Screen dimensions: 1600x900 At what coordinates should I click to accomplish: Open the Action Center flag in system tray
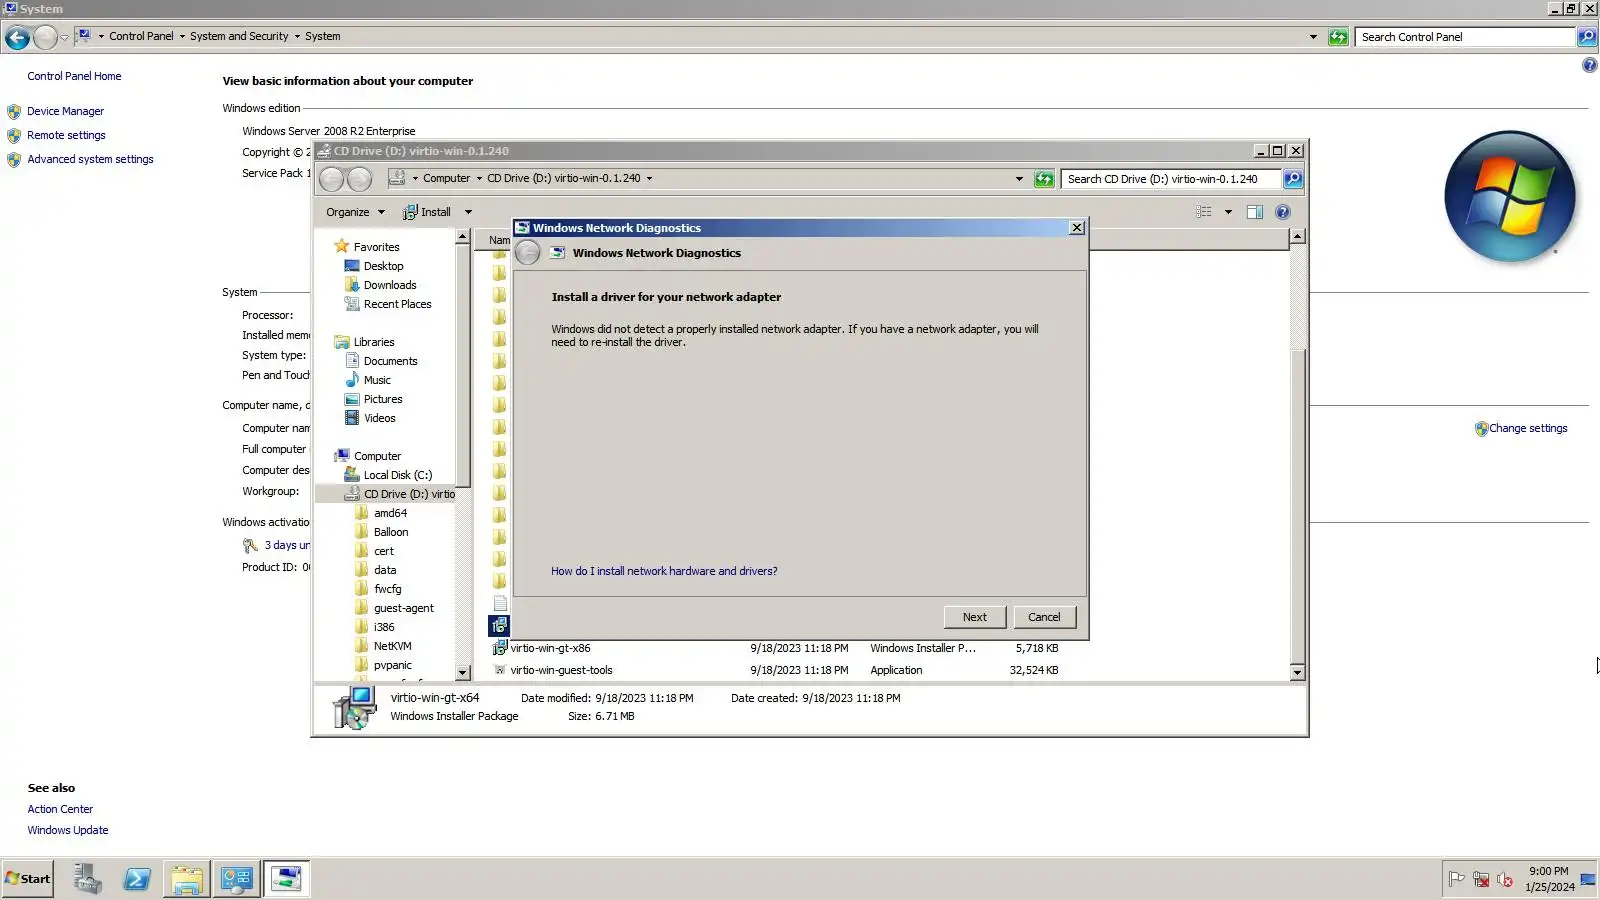coord(1457,879)
